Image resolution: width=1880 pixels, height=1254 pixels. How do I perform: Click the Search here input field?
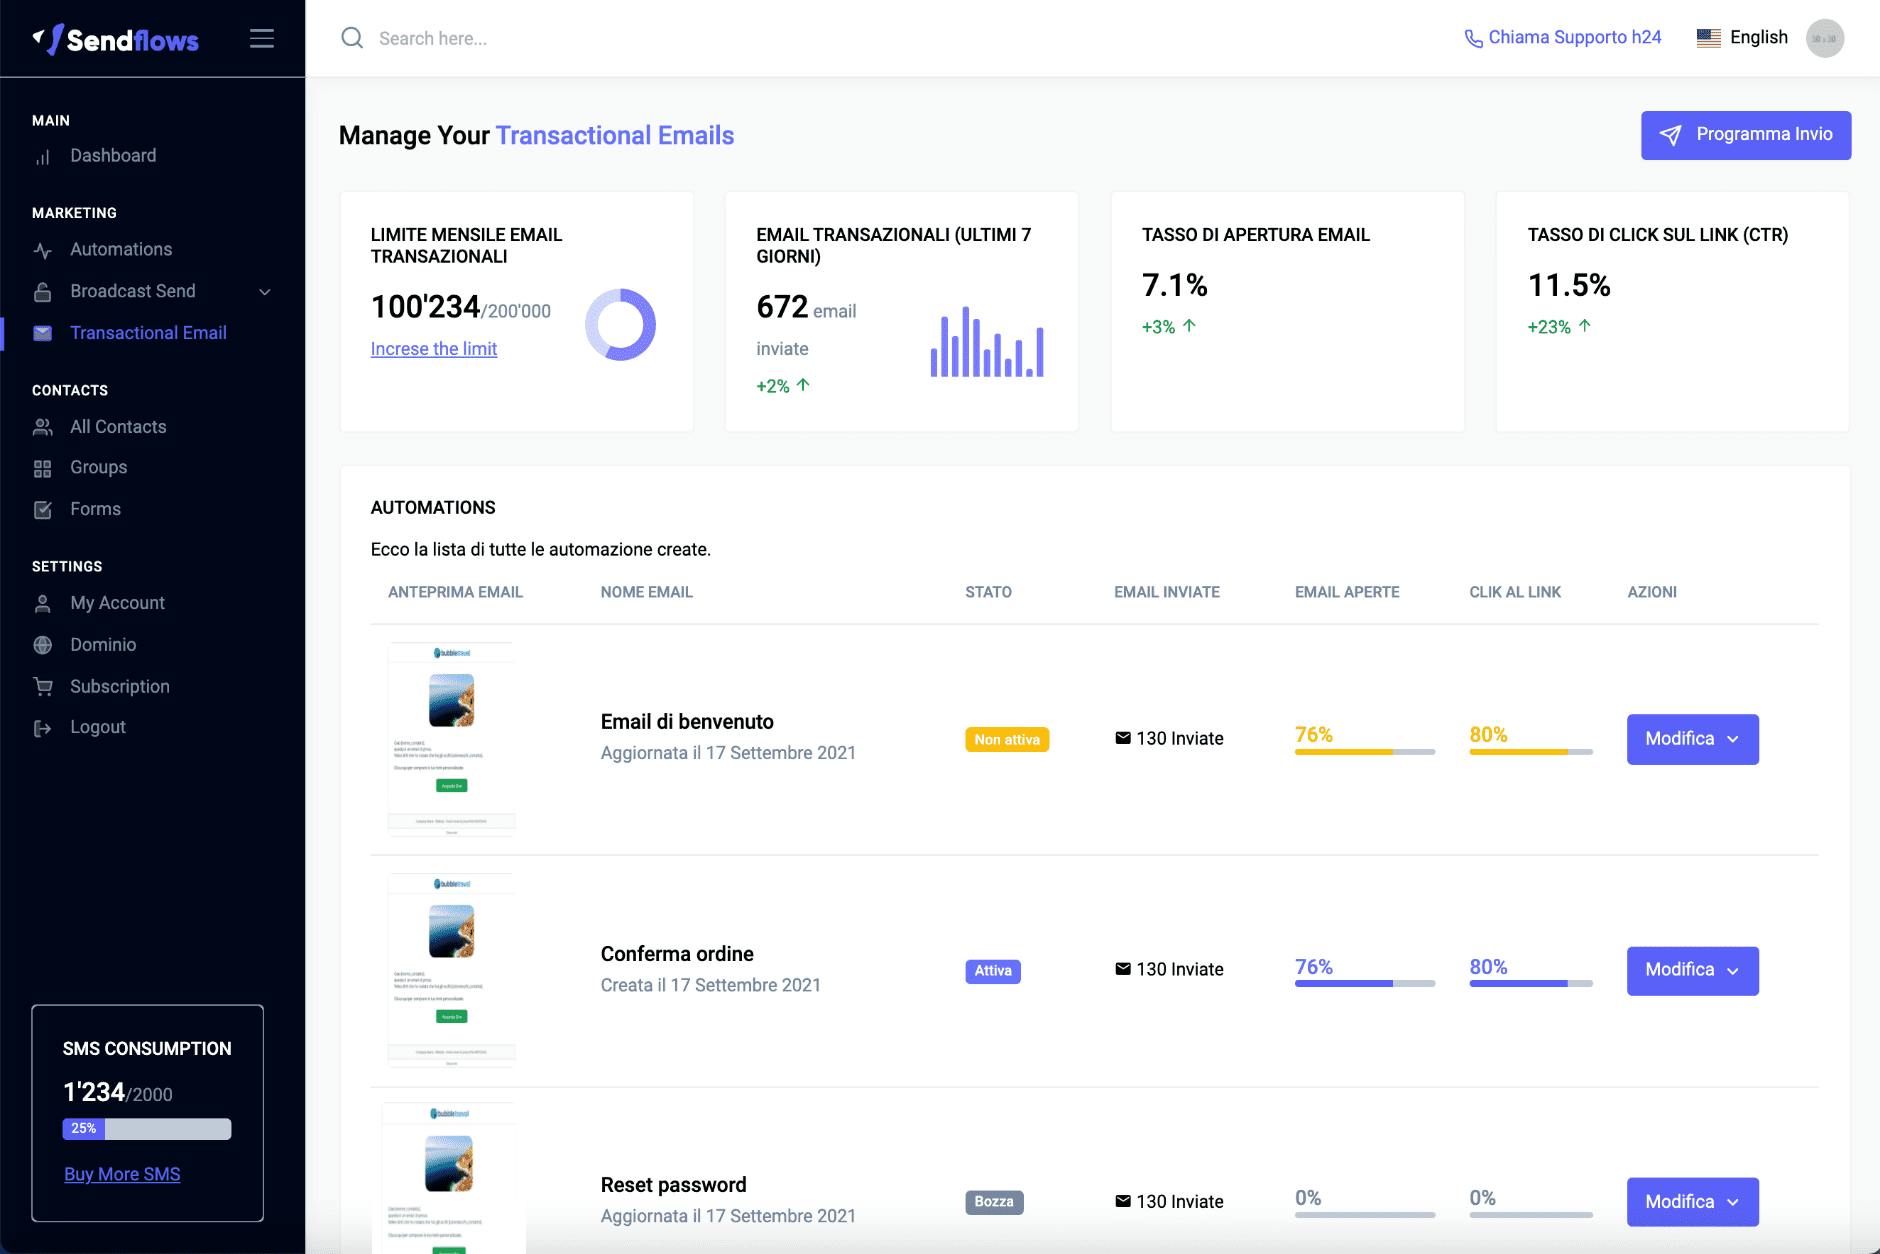(433, 38)
